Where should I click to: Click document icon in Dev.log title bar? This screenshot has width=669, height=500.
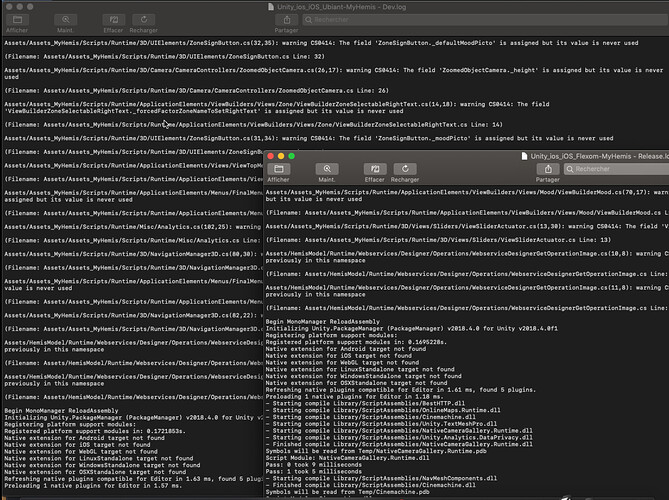[x=271, y=7]
